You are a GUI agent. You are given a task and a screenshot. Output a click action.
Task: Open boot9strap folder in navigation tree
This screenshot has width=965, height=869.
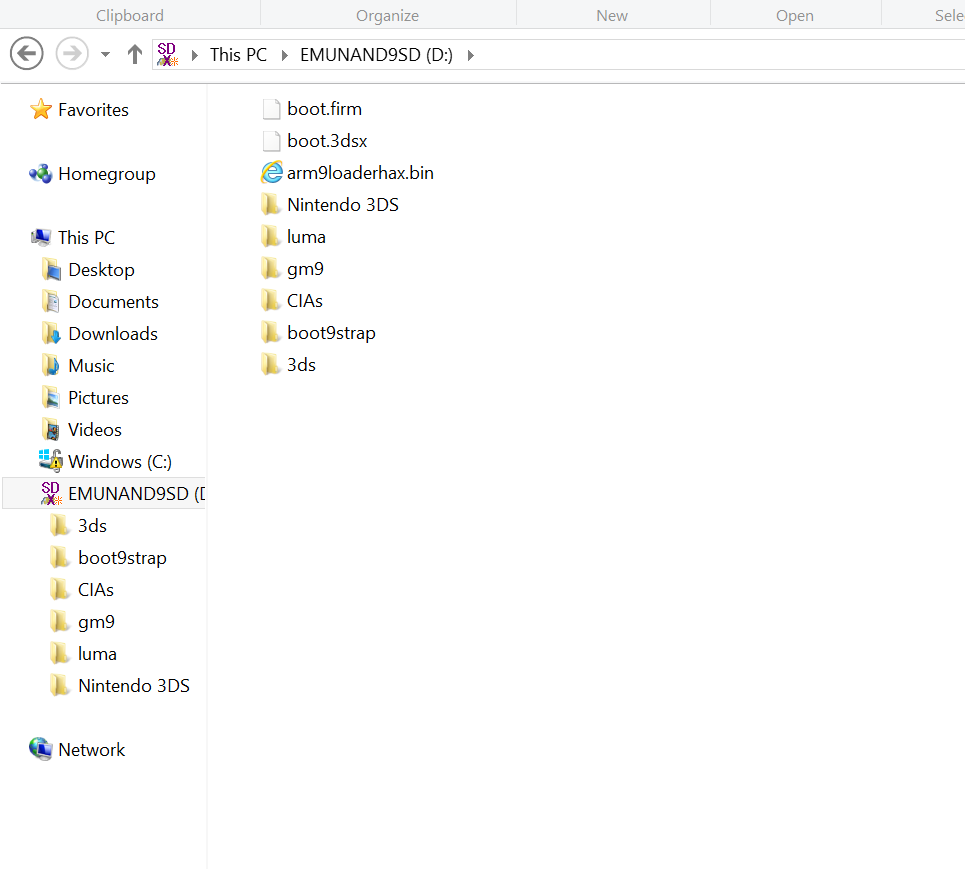[x=122, y=558]
